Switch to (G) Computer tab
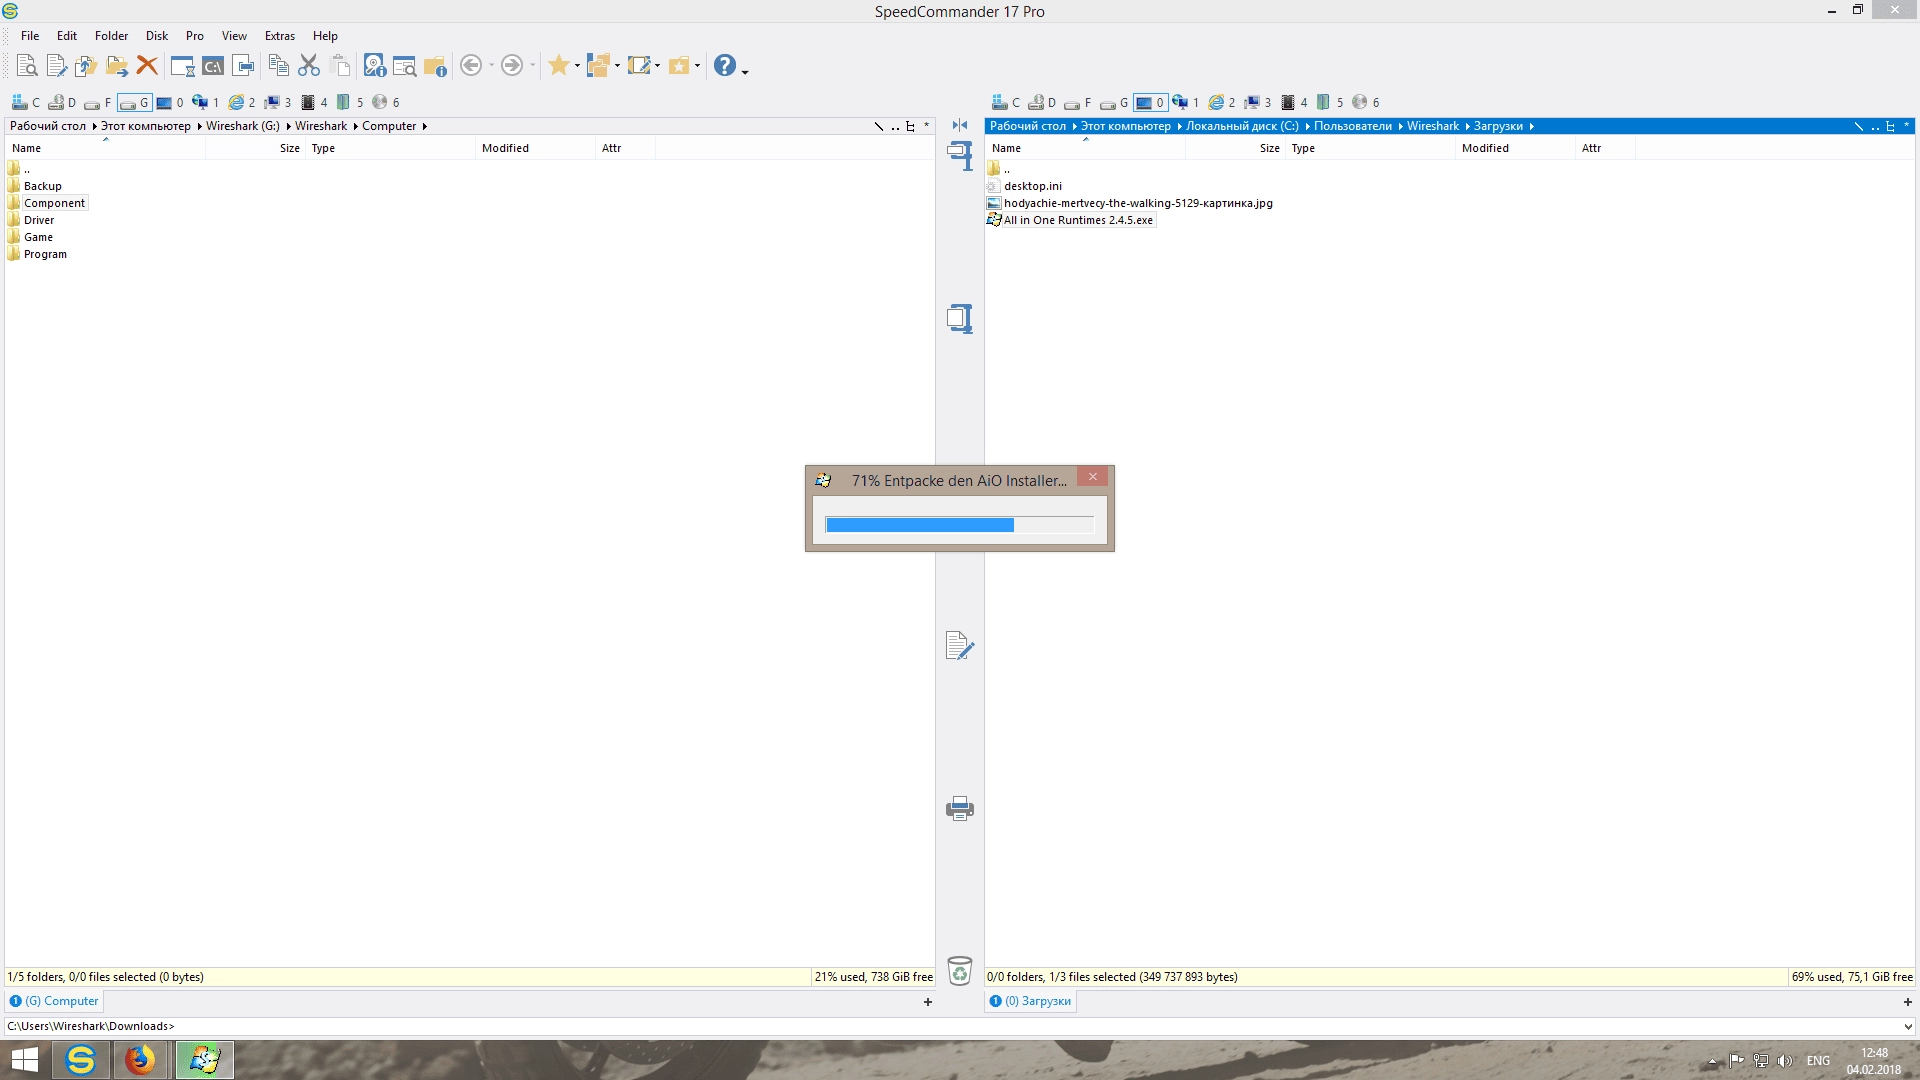The width and height of the screenshot is (1920, 1080). 54,1001
